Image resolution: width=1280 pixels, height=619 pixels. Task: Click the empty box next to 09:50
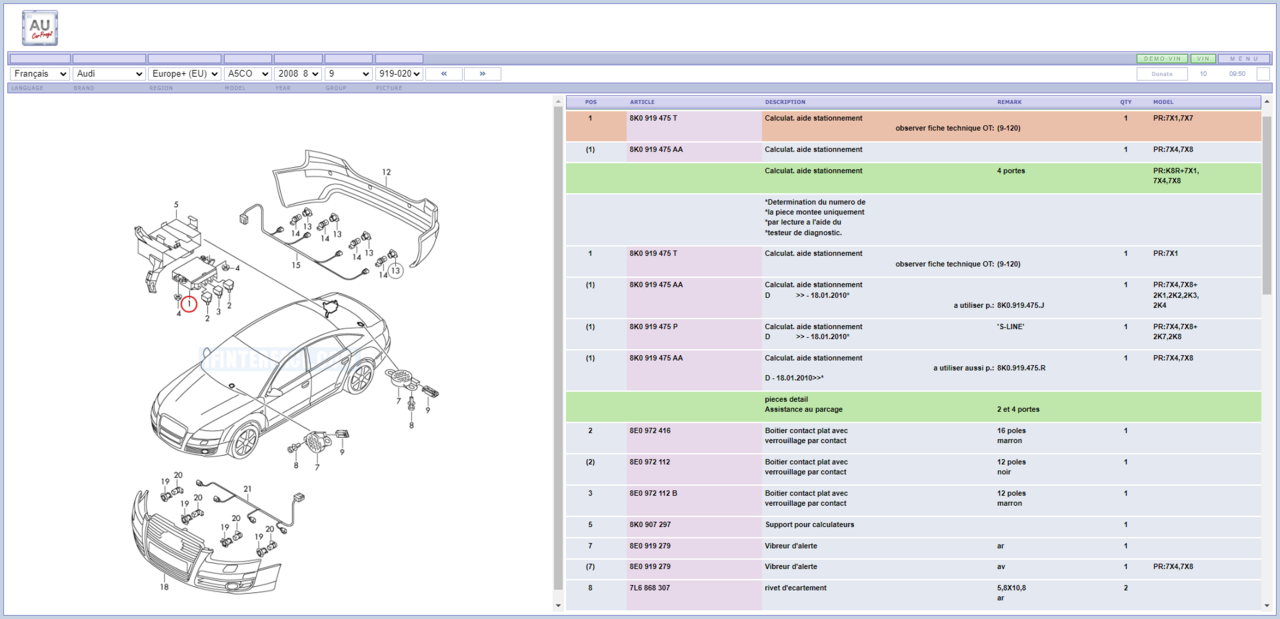[x=1263, y=74]
